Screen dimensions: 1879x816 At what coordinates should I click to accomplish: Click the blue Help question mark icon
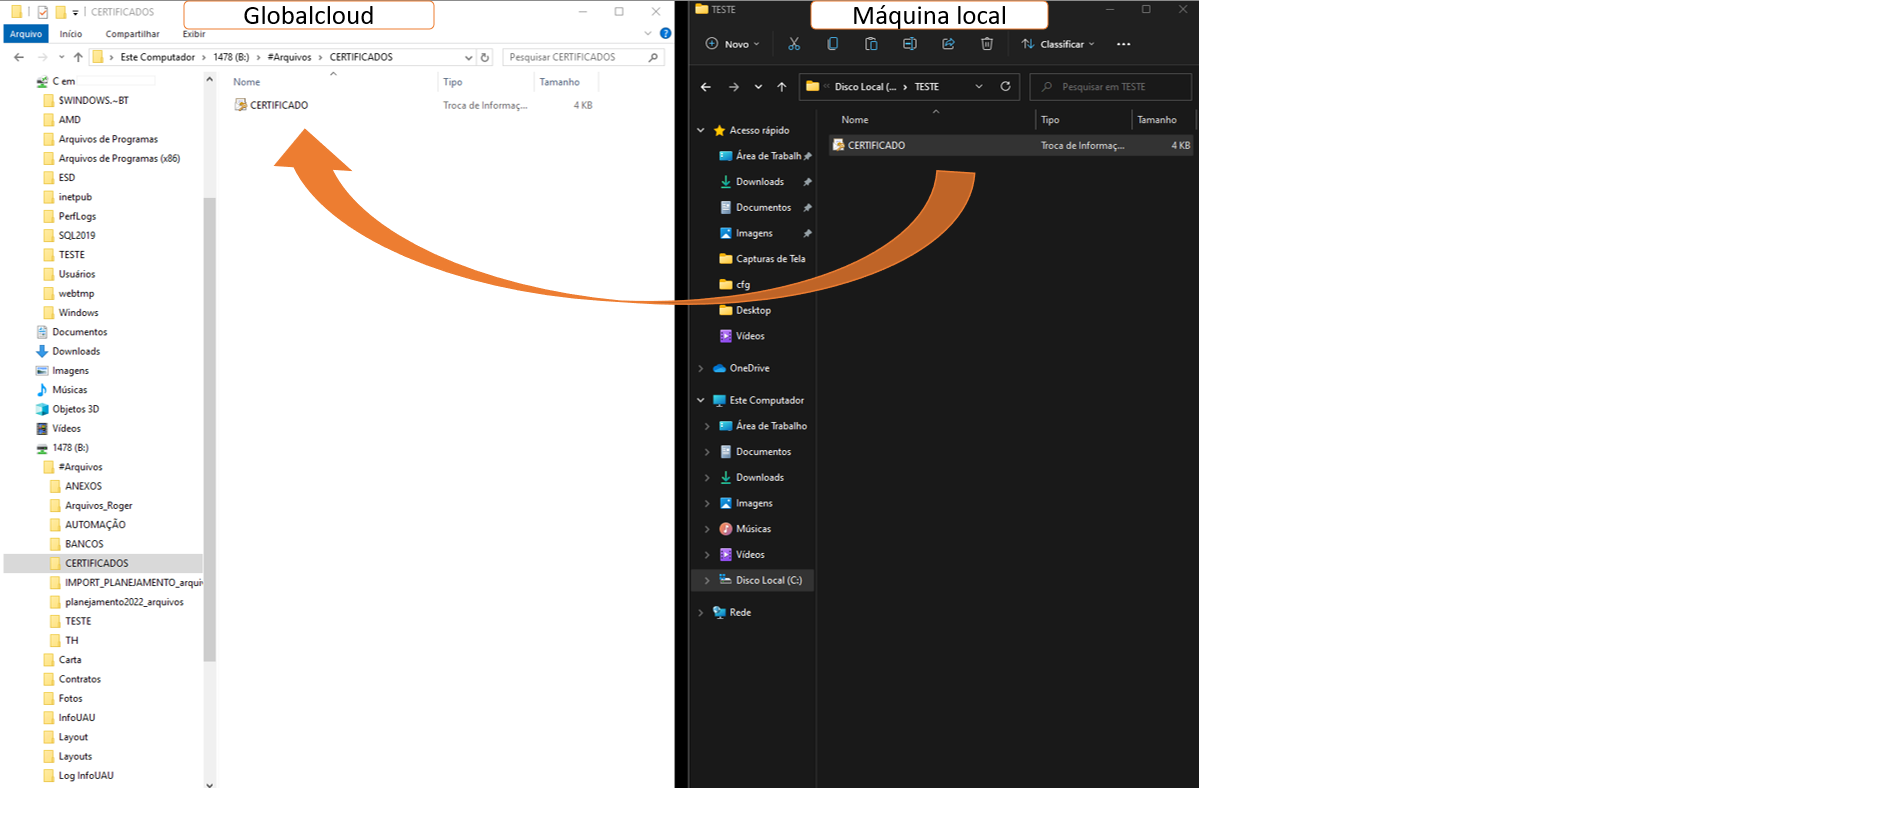pos(665,34)
